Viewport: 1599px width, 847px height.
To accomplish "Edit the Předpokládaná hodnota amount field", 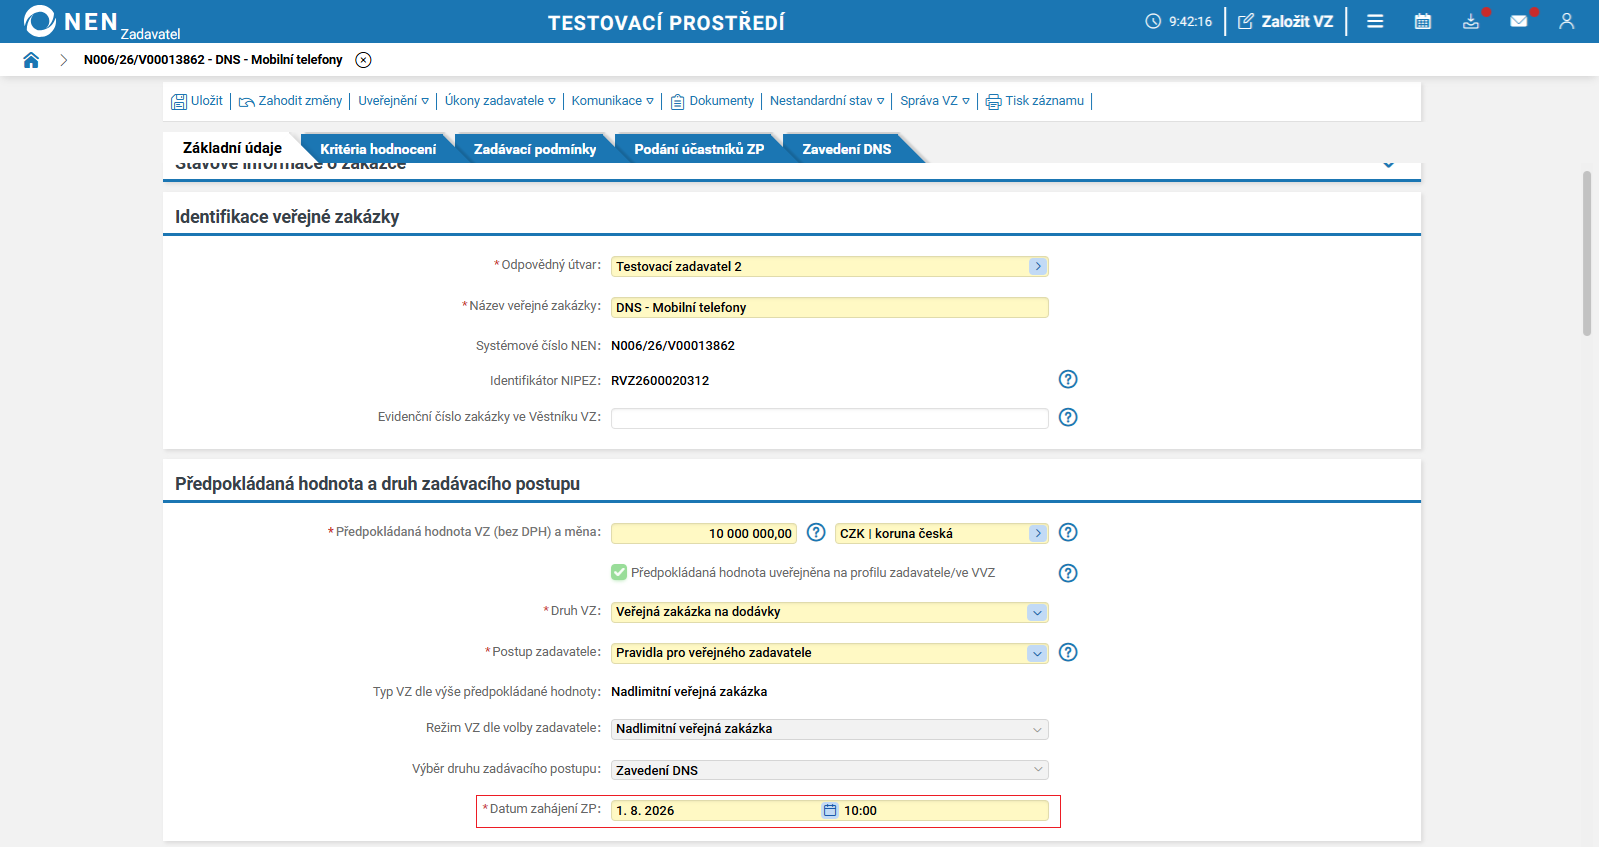I will (x=704, y=534).
